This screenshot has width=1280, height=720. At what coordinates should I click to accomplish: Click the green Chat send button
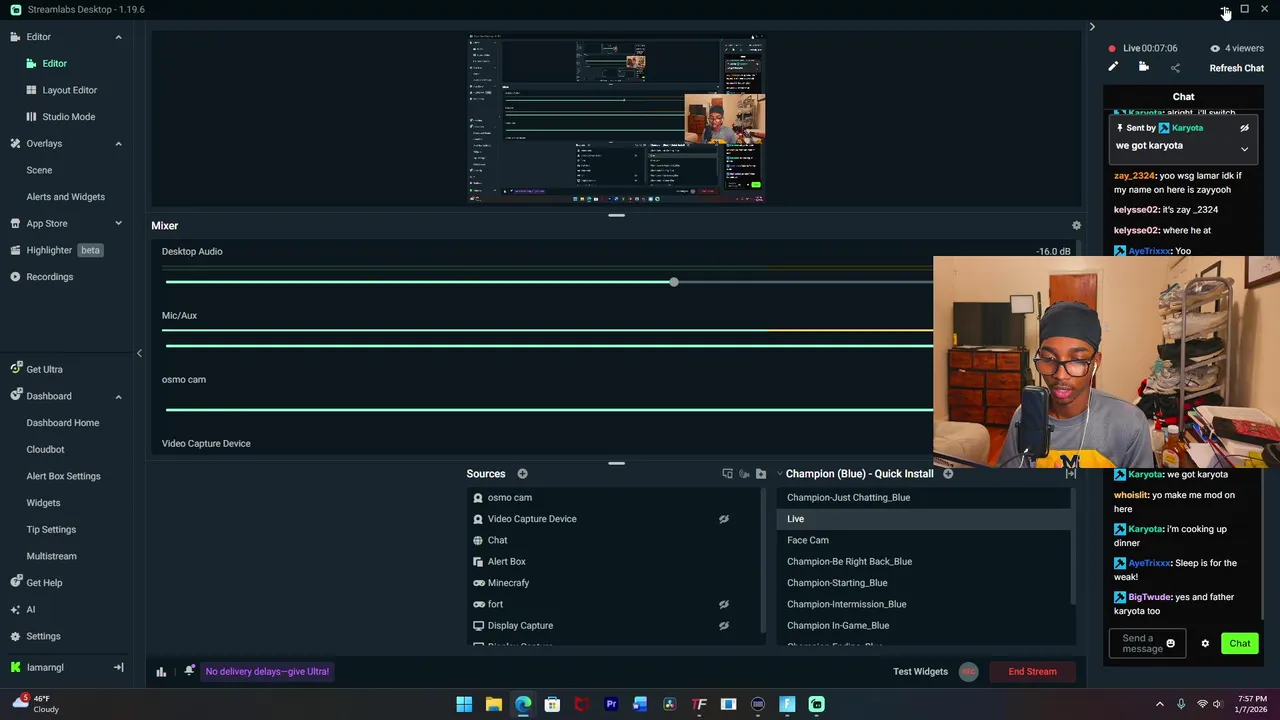[x=1240, y=644]
